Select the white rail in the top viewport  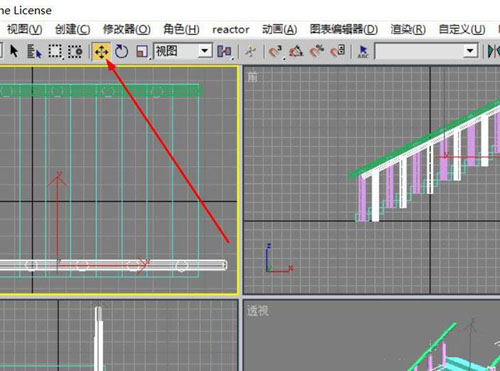point(113,265)
